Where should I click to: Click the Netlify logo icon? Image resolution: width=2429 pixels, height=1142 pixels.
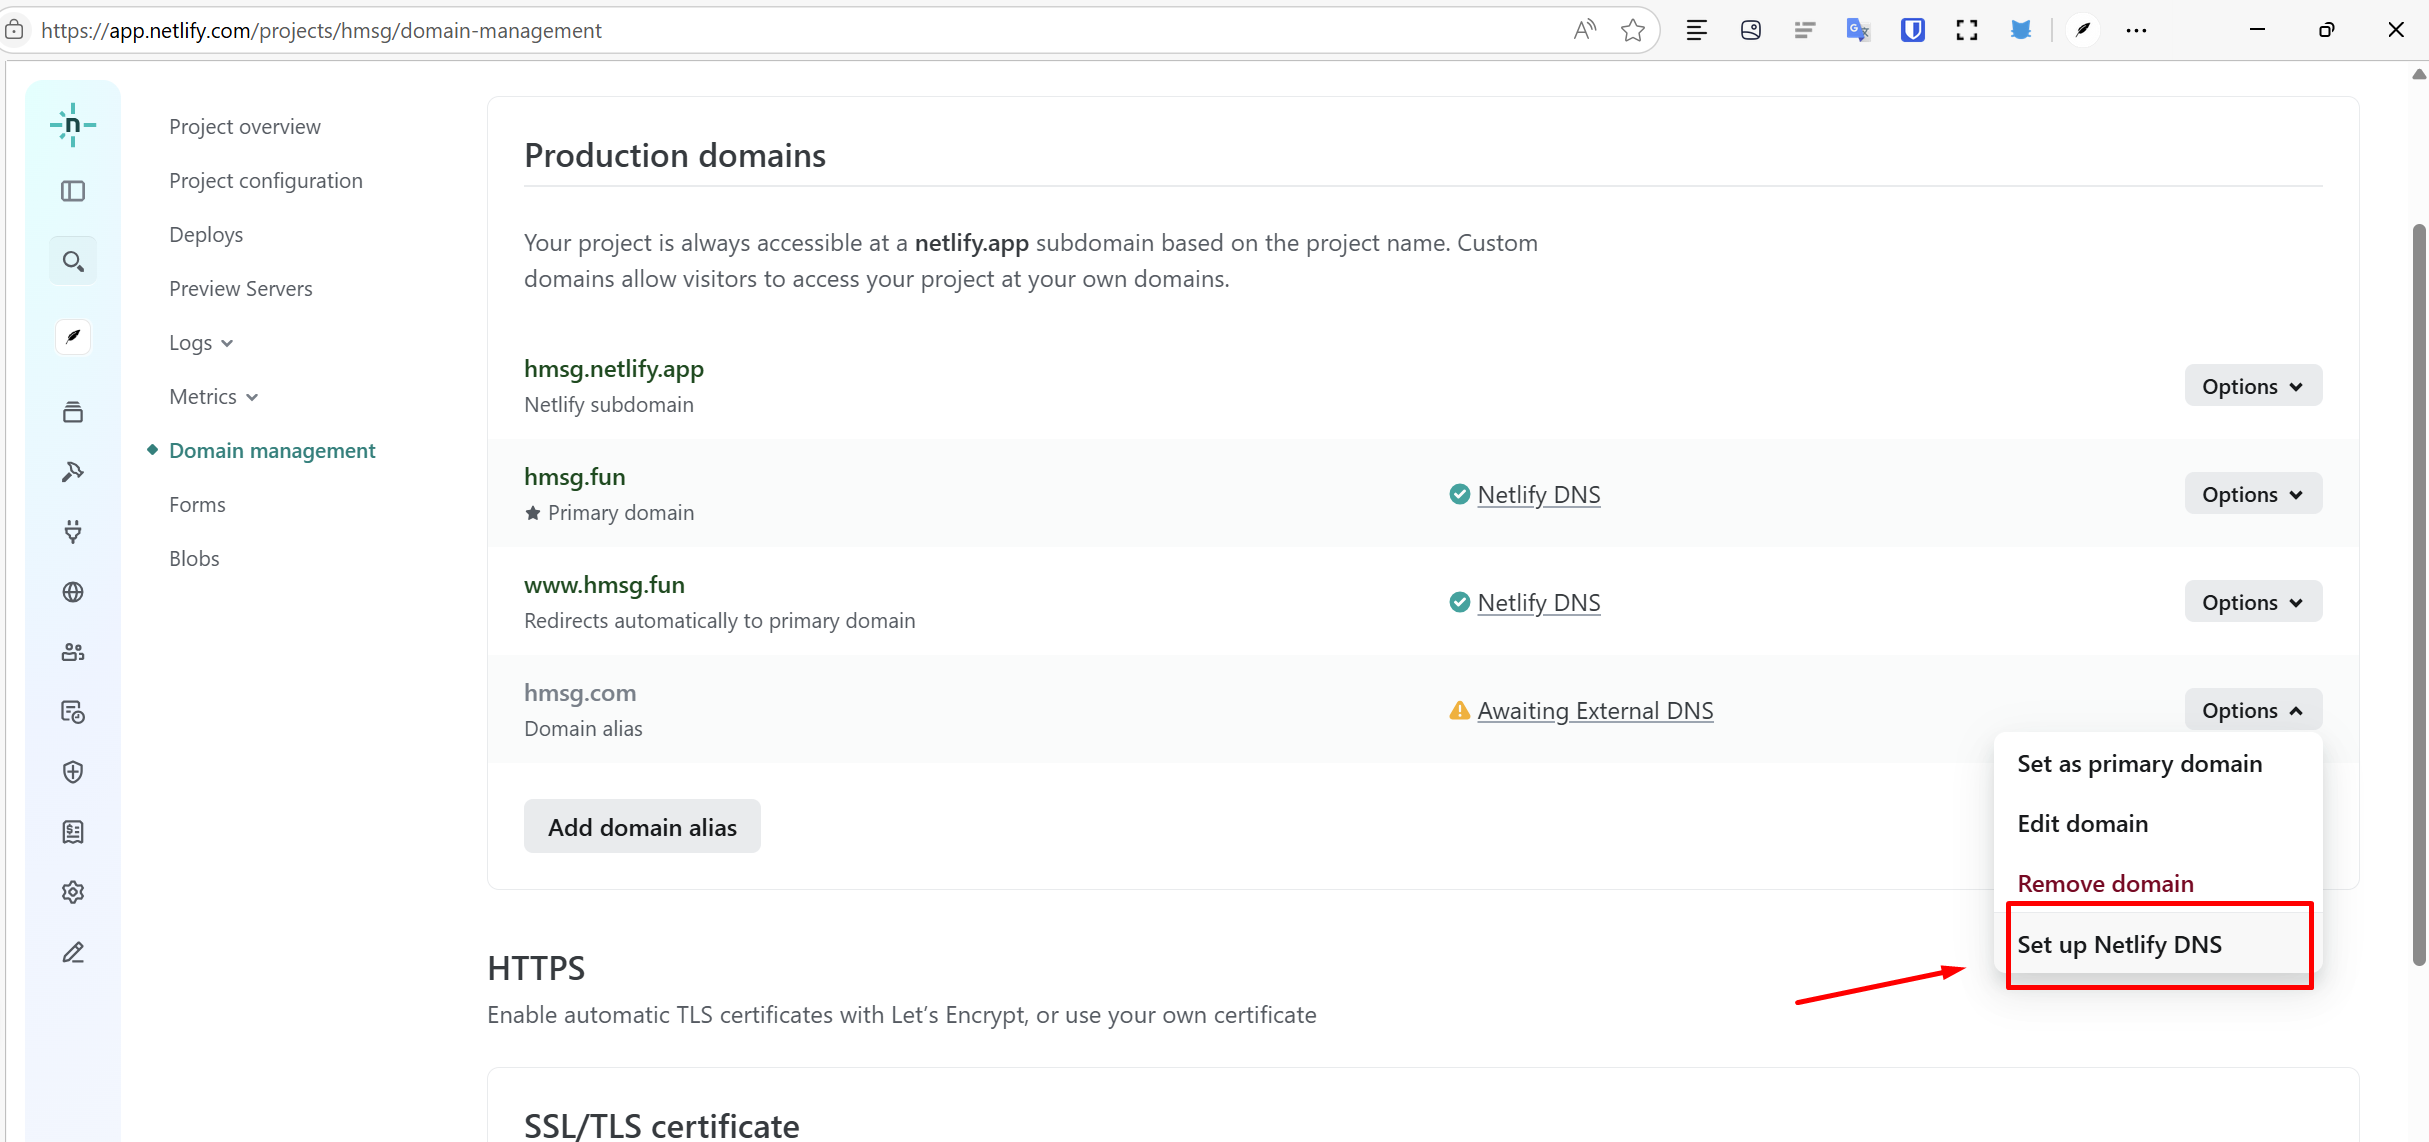(73, 125)
